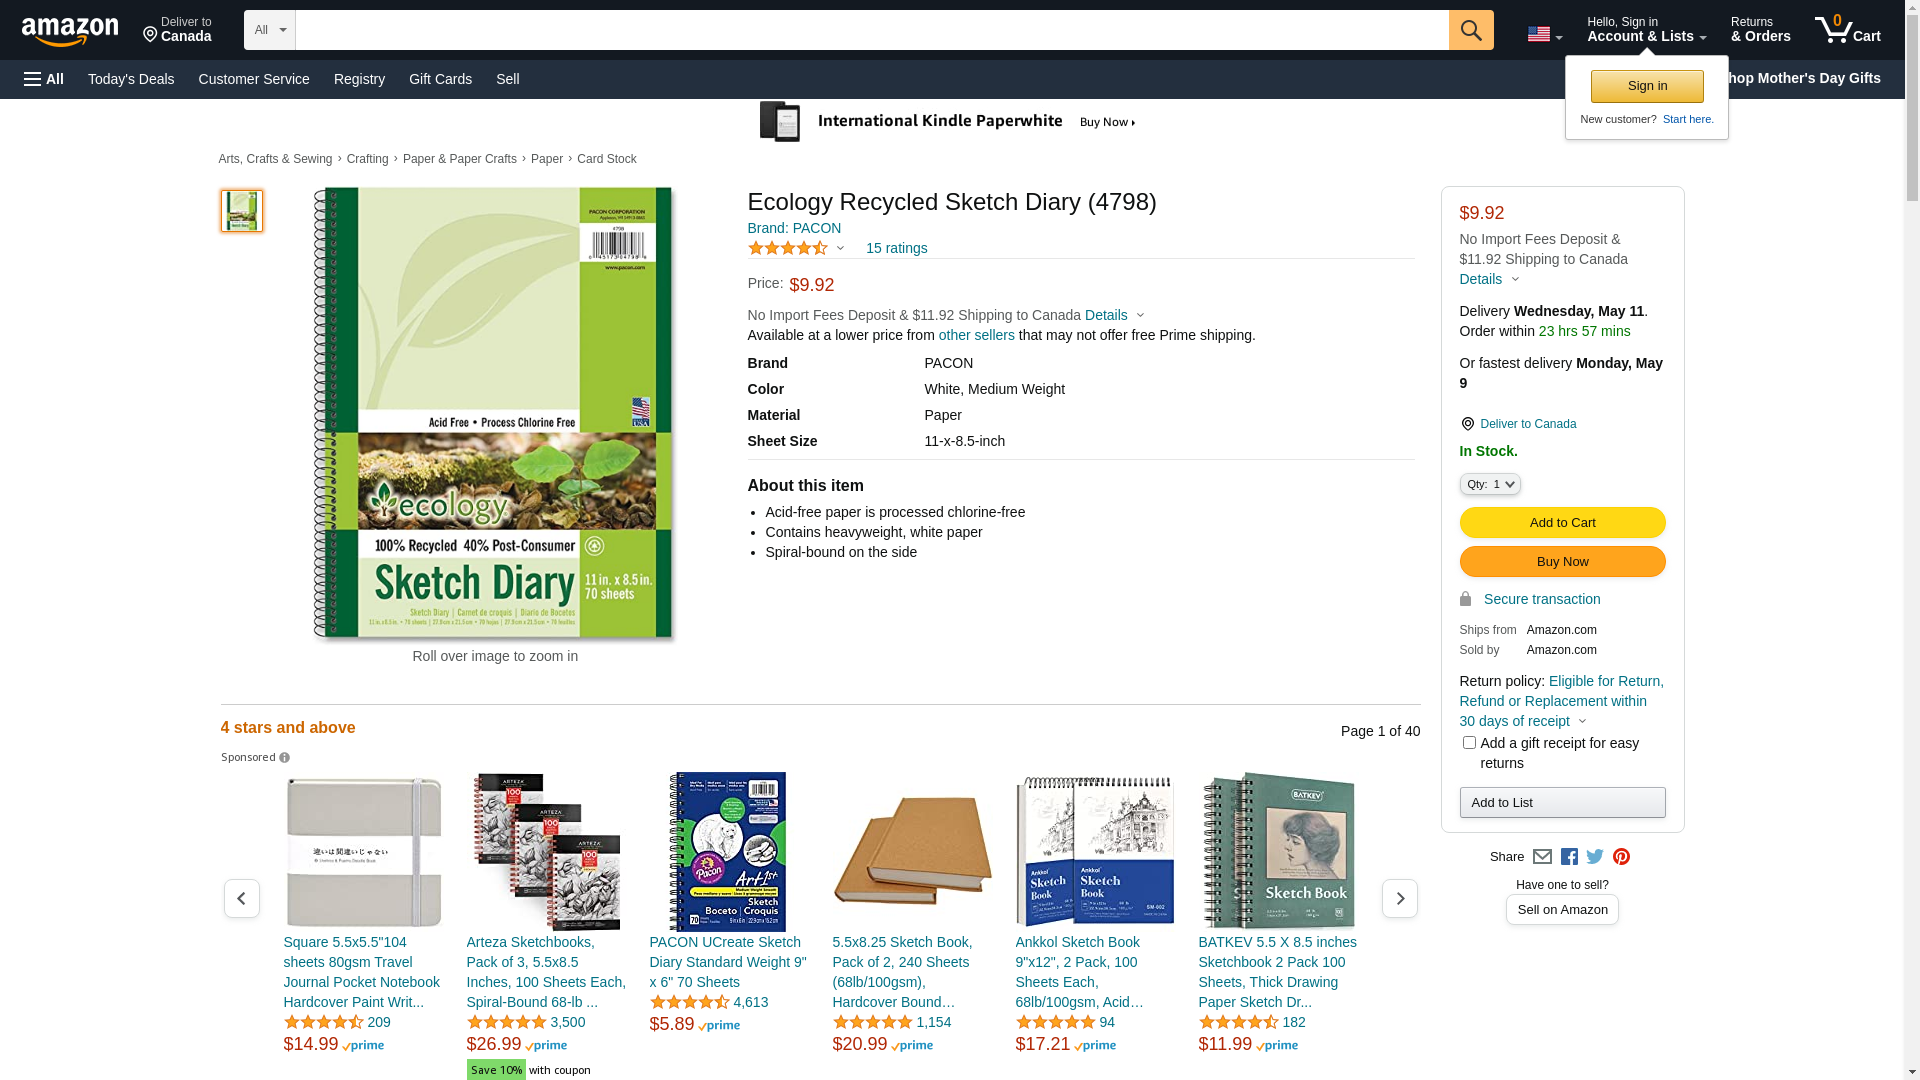Click next arrow in sponsored carousel
1920x1080 pixels.
[1399, 899]
